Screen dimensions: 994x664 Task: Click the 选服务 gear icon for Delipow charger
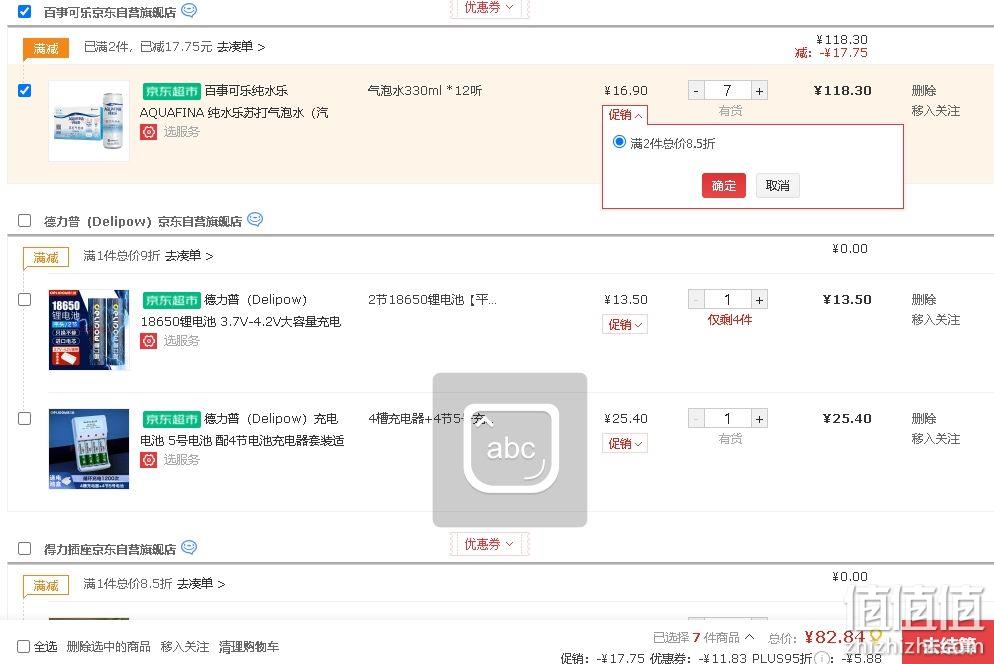click(x=148, y=460)
